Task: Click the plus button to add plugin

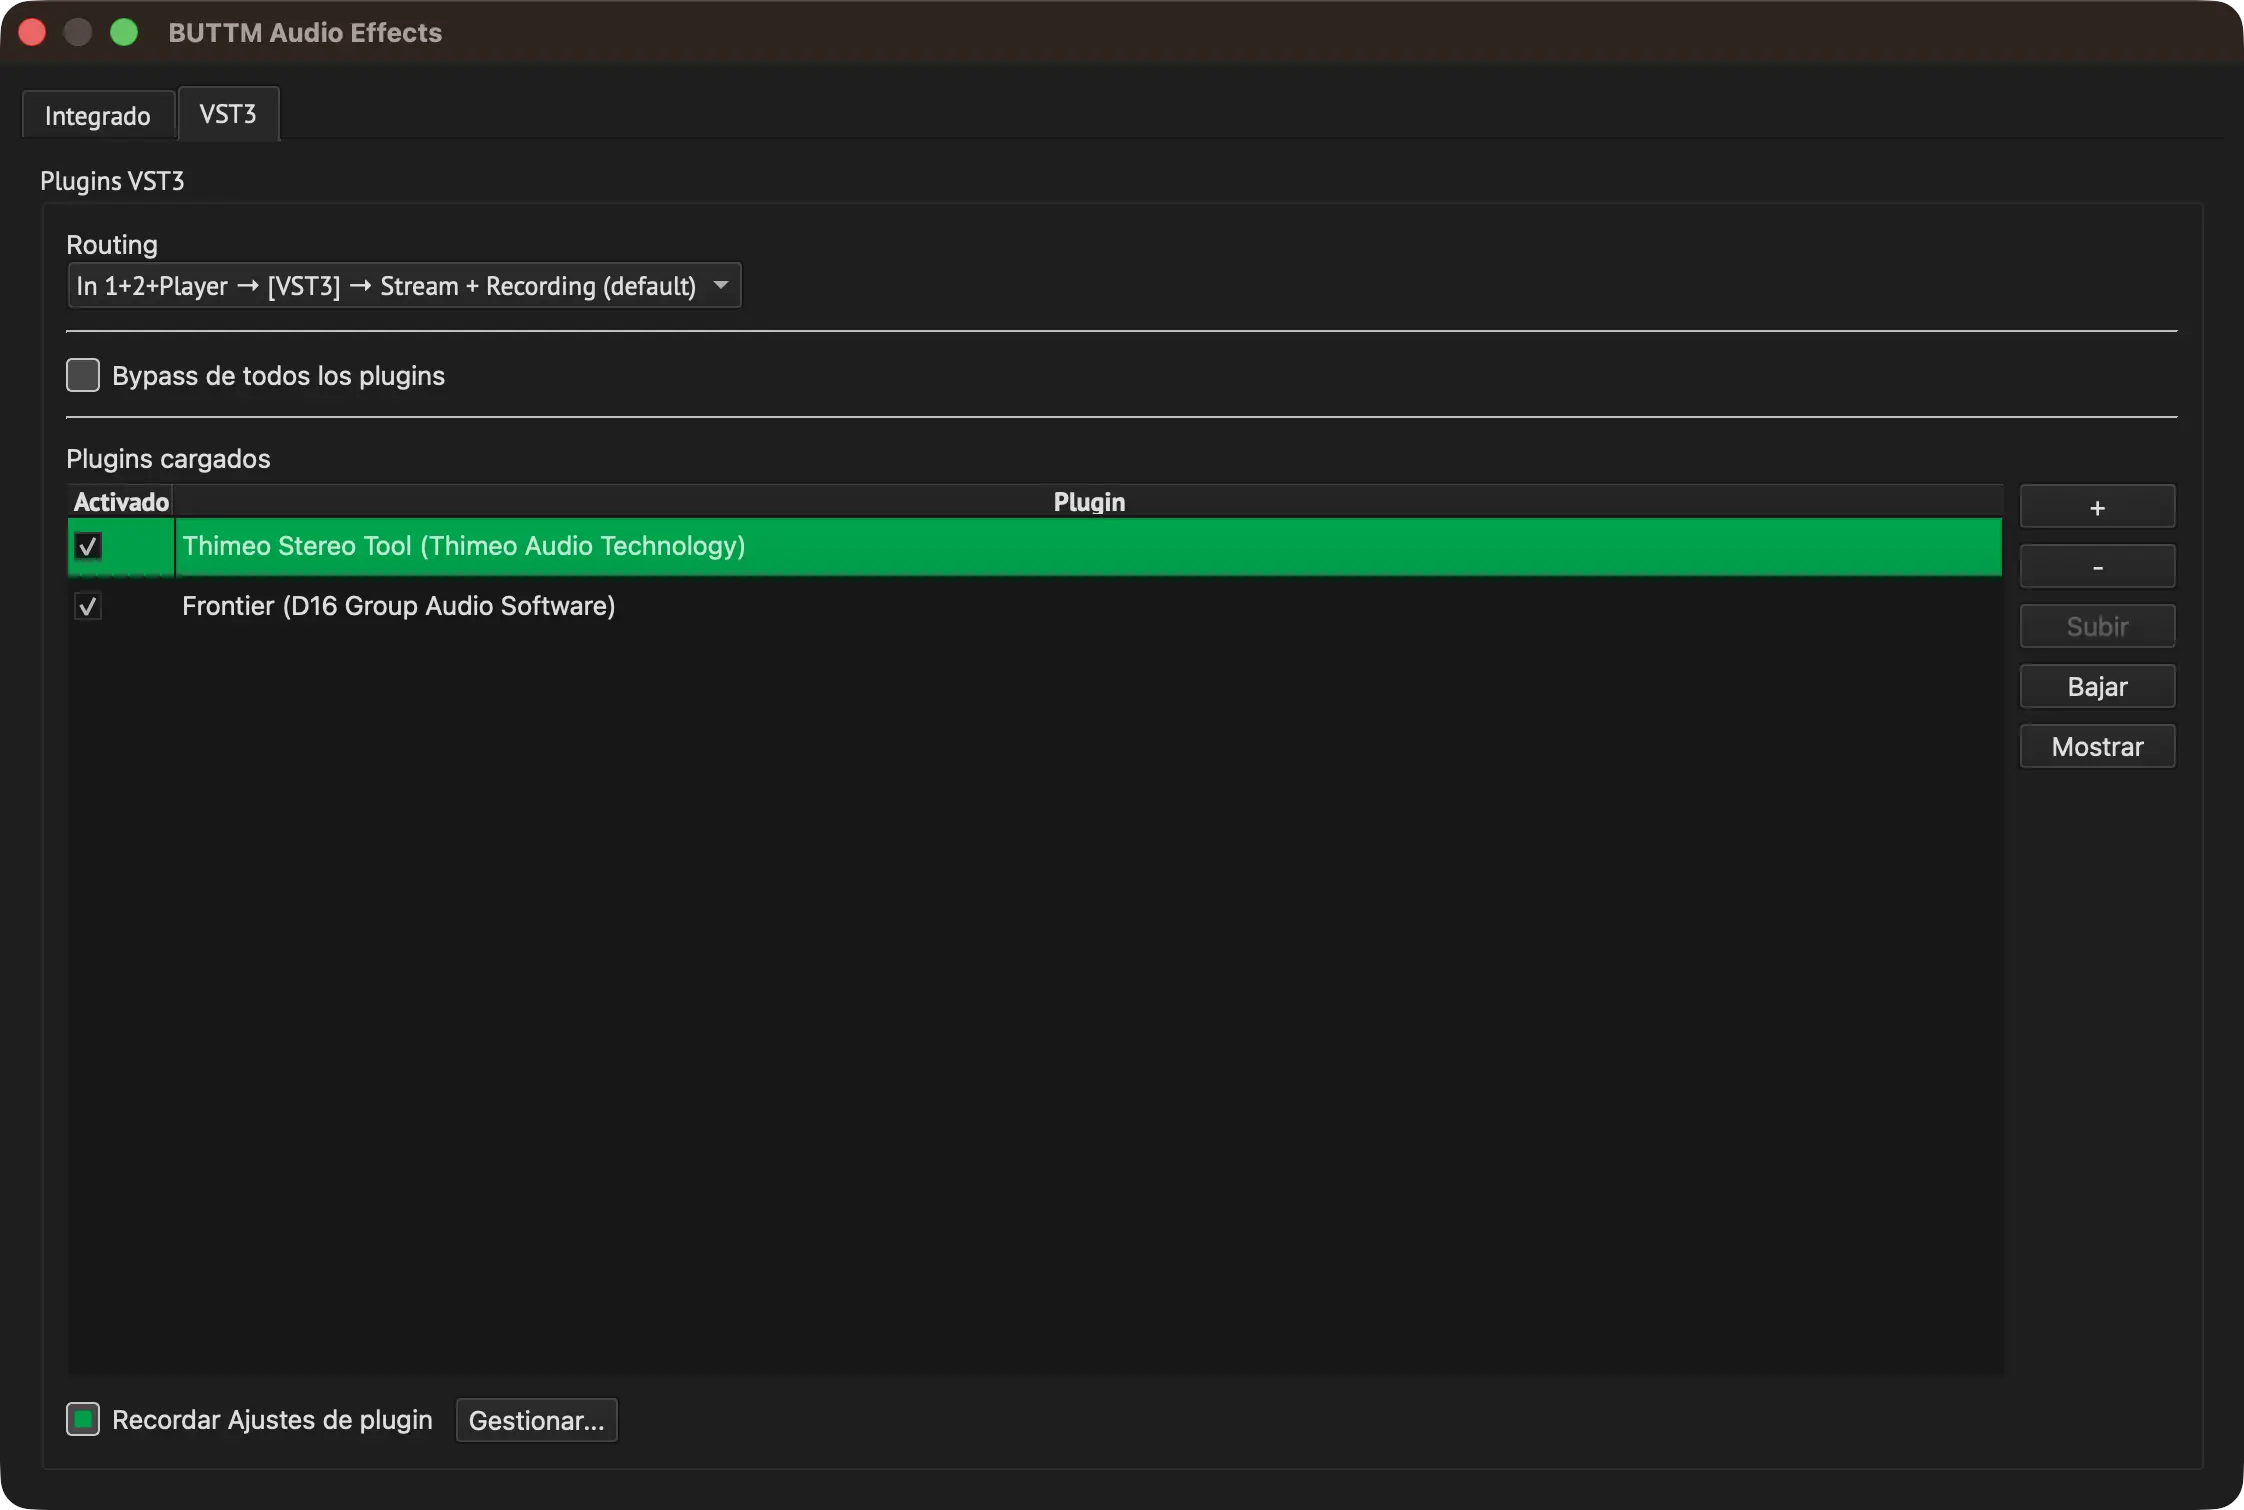Action: [x=2097, y=507]
